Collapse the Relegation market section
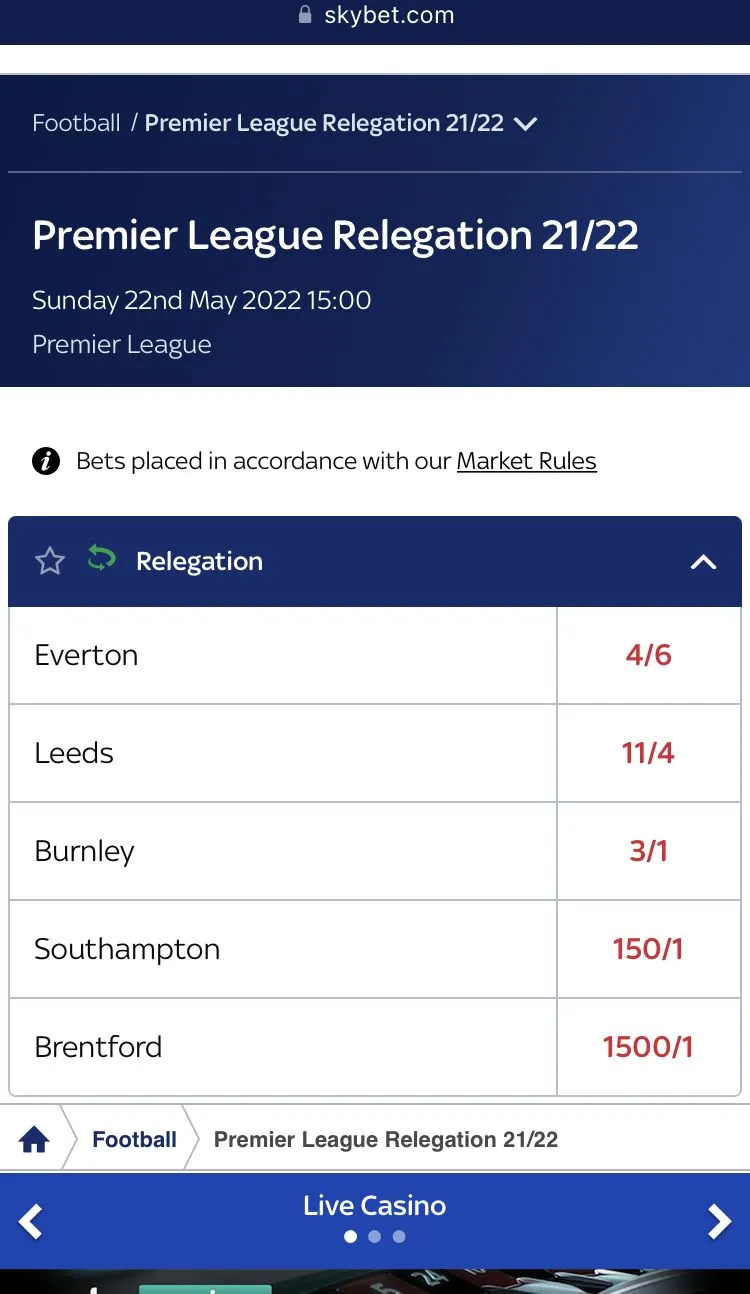 [x=703, y=562]
